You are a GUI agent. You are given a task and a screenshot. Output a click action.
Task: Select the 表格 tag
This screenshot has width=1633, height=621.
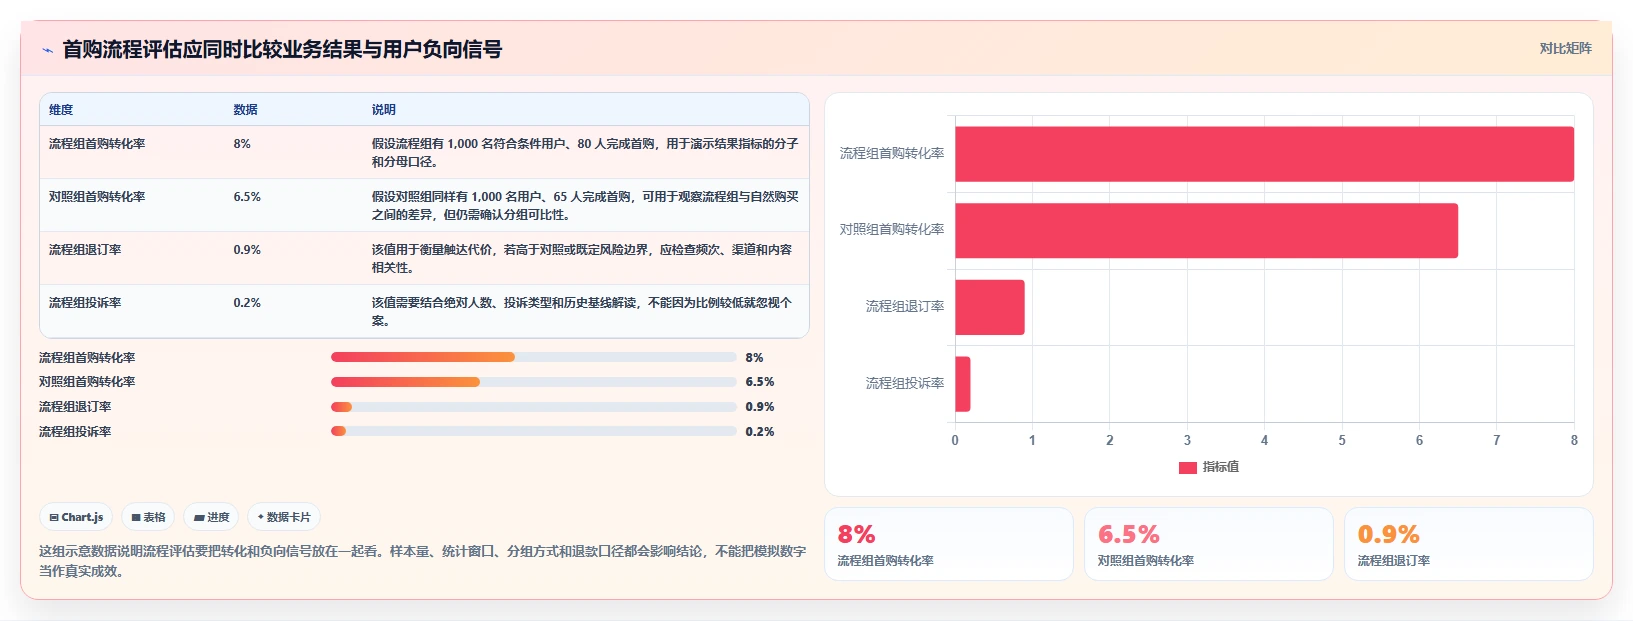coord(148,517)
